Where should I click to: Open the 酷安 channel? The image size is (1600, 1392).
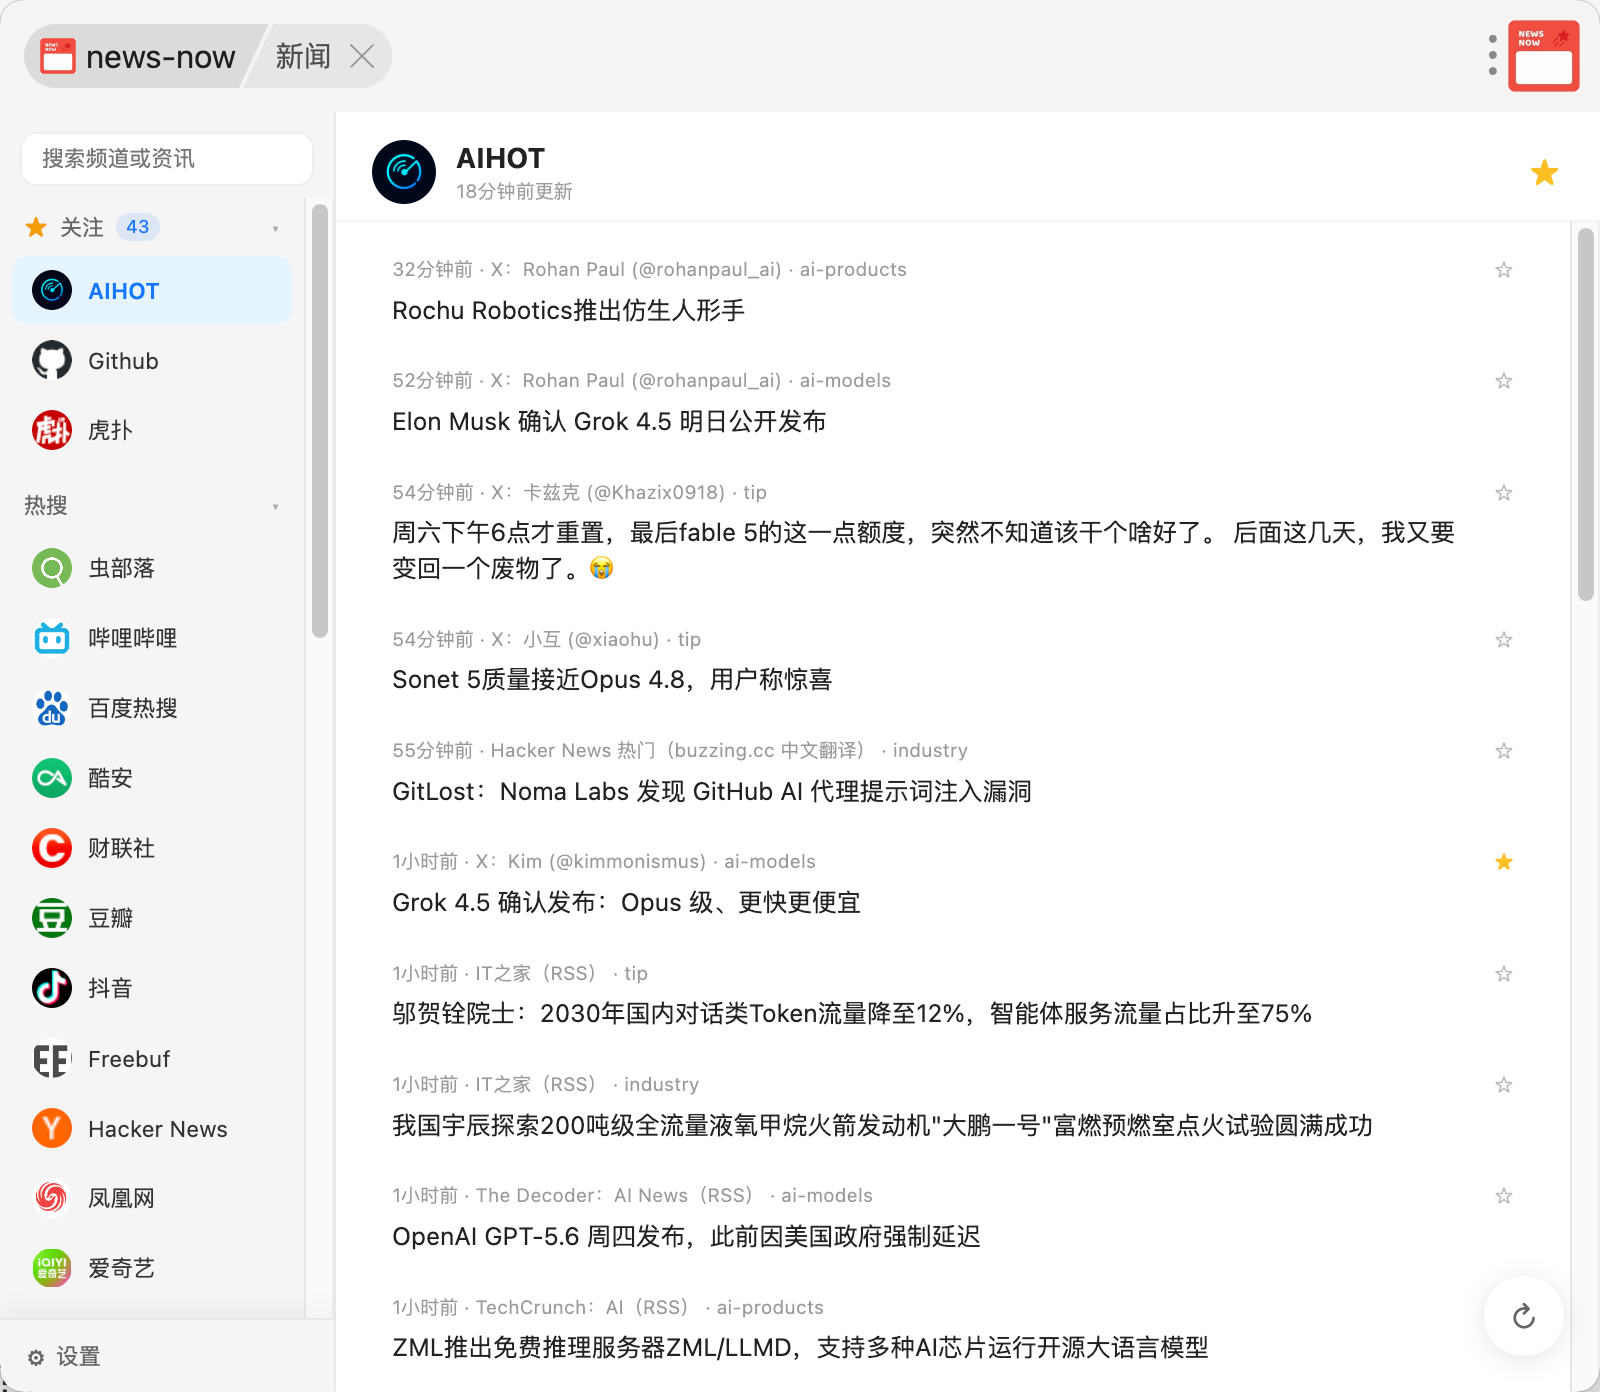[x=152, y=778]
